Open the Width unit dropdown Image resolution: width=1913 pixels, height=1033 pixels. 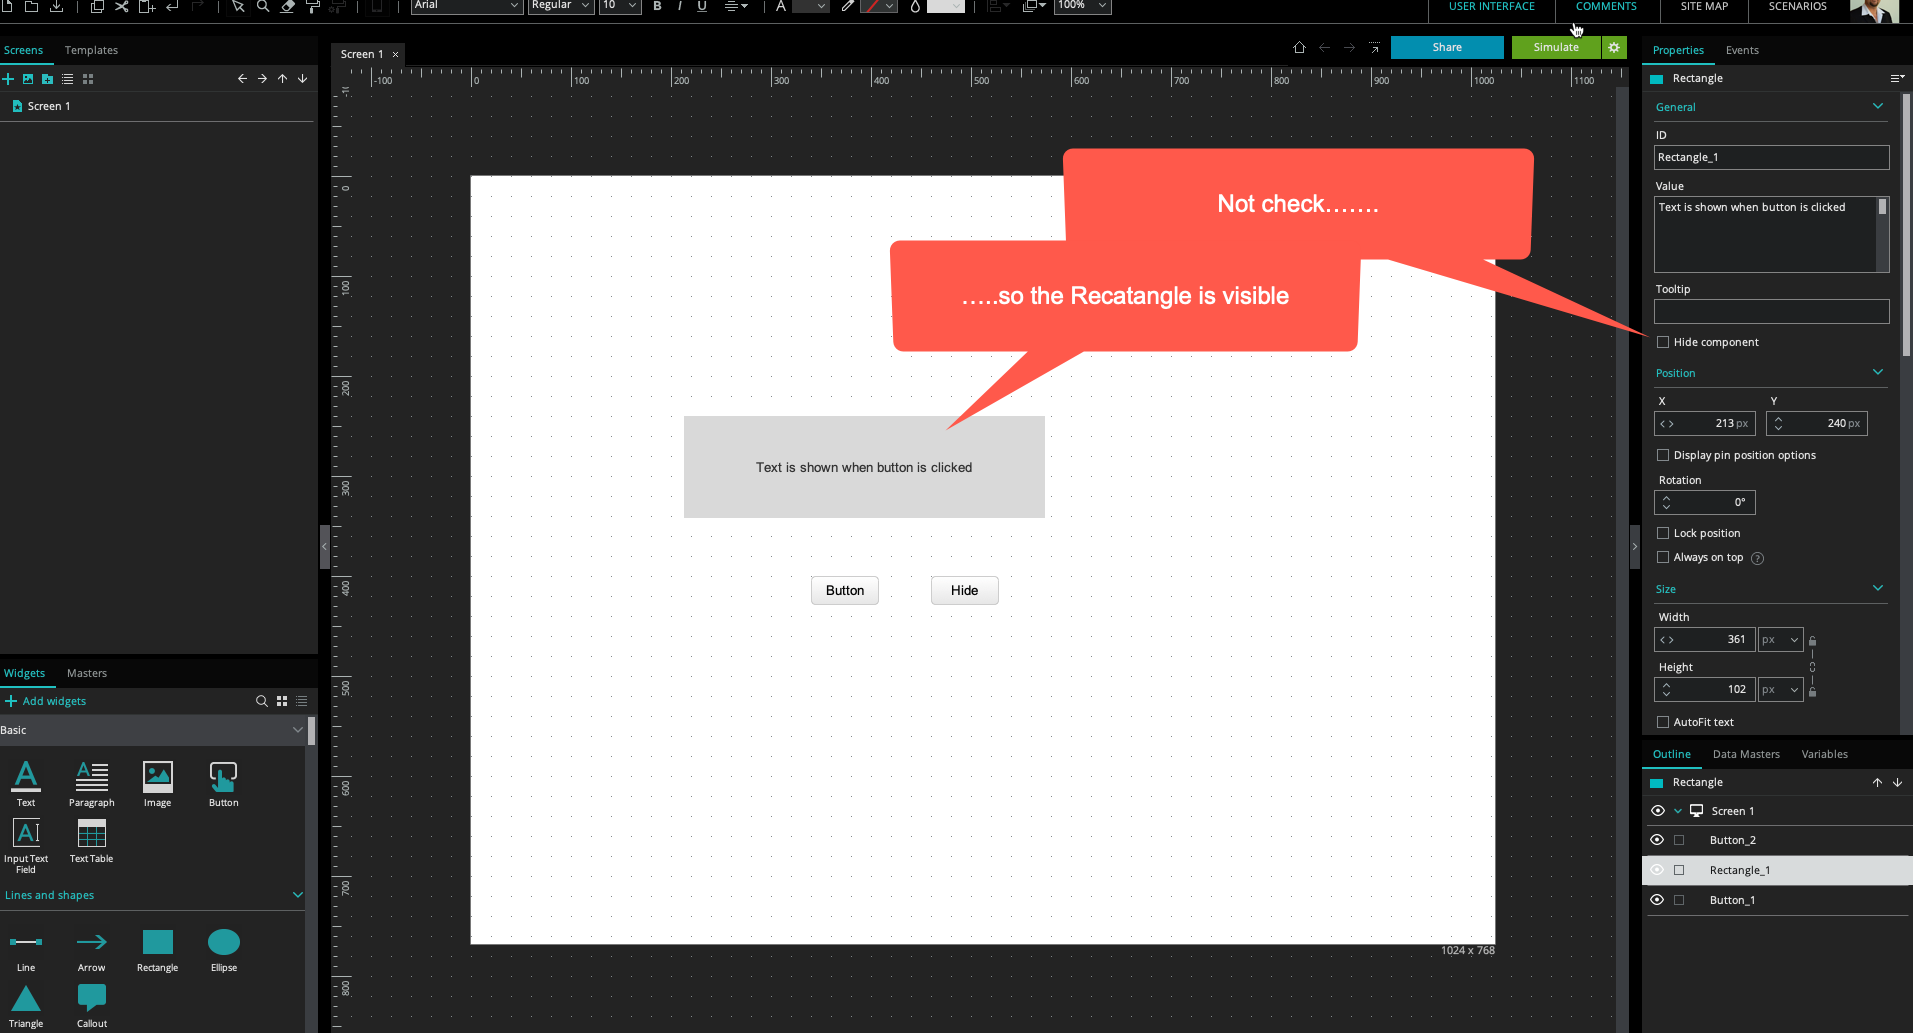1780,640
